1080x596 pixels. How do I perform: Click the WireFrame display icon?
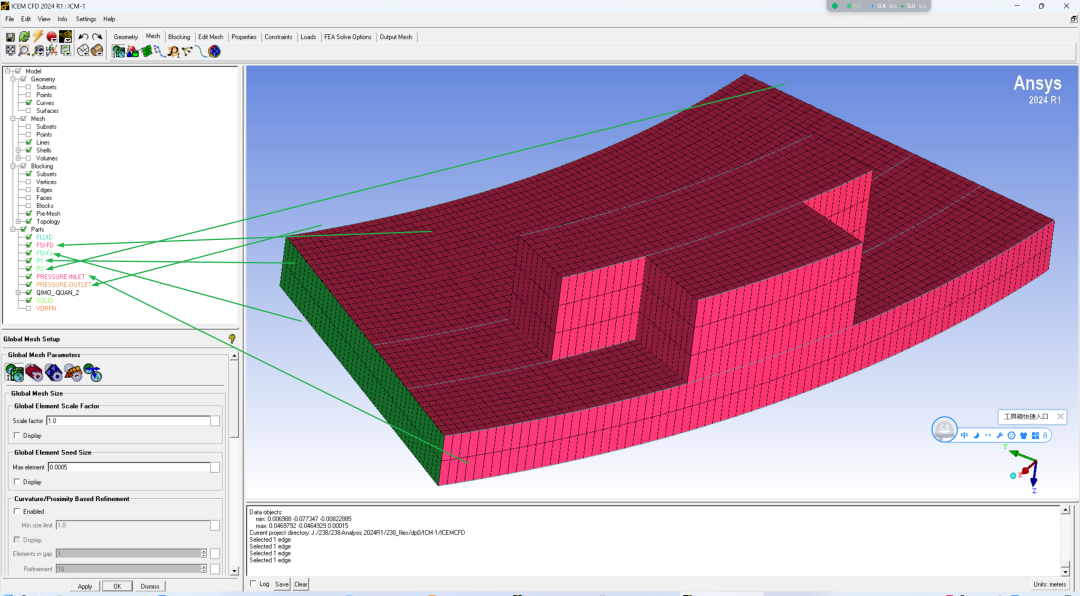coord(83,51)
